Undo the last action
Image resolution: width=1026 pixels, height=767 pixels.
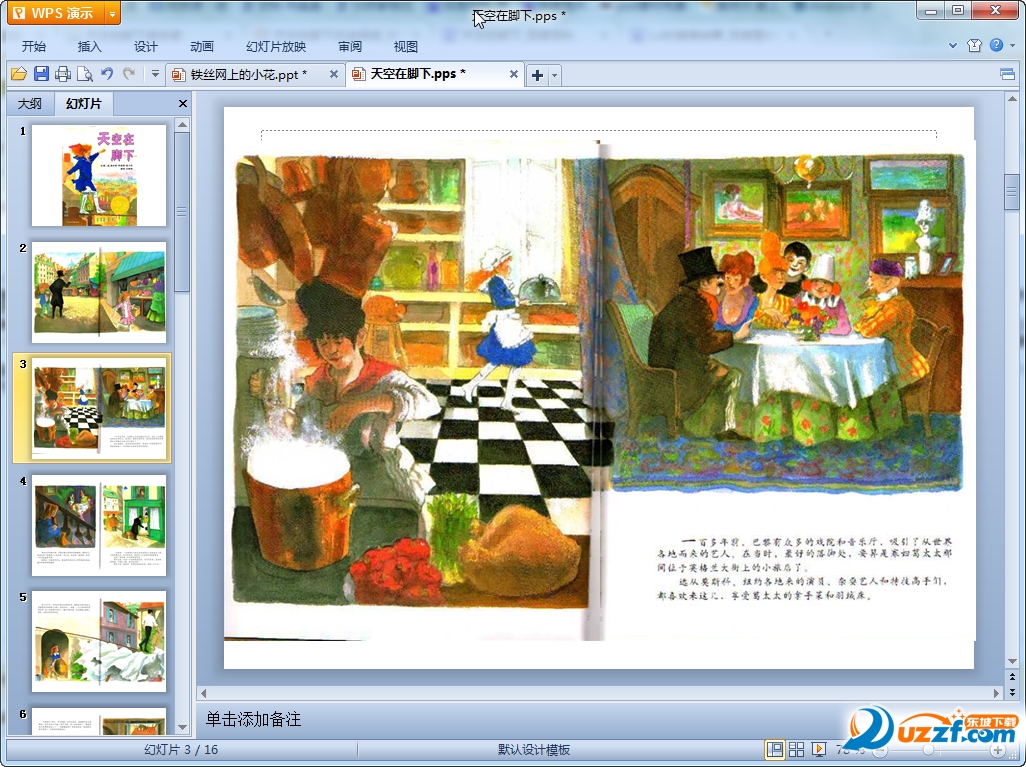(x=107, y=74)
